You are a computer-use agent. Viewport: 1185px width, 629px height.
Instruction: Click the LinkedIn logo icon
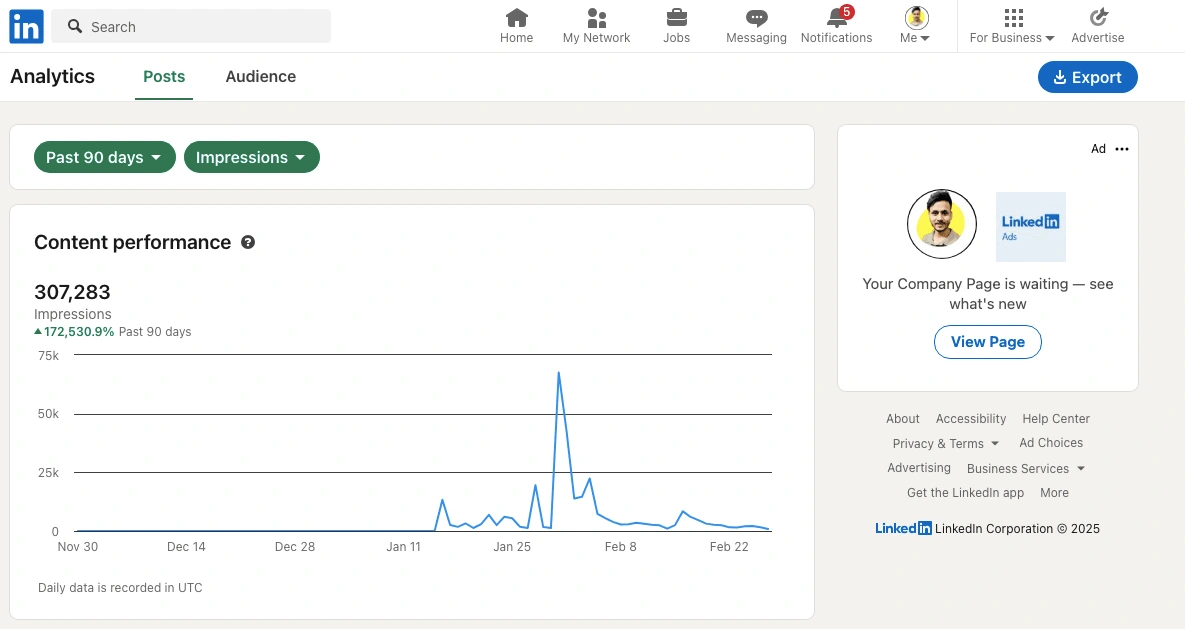point(26,27)
